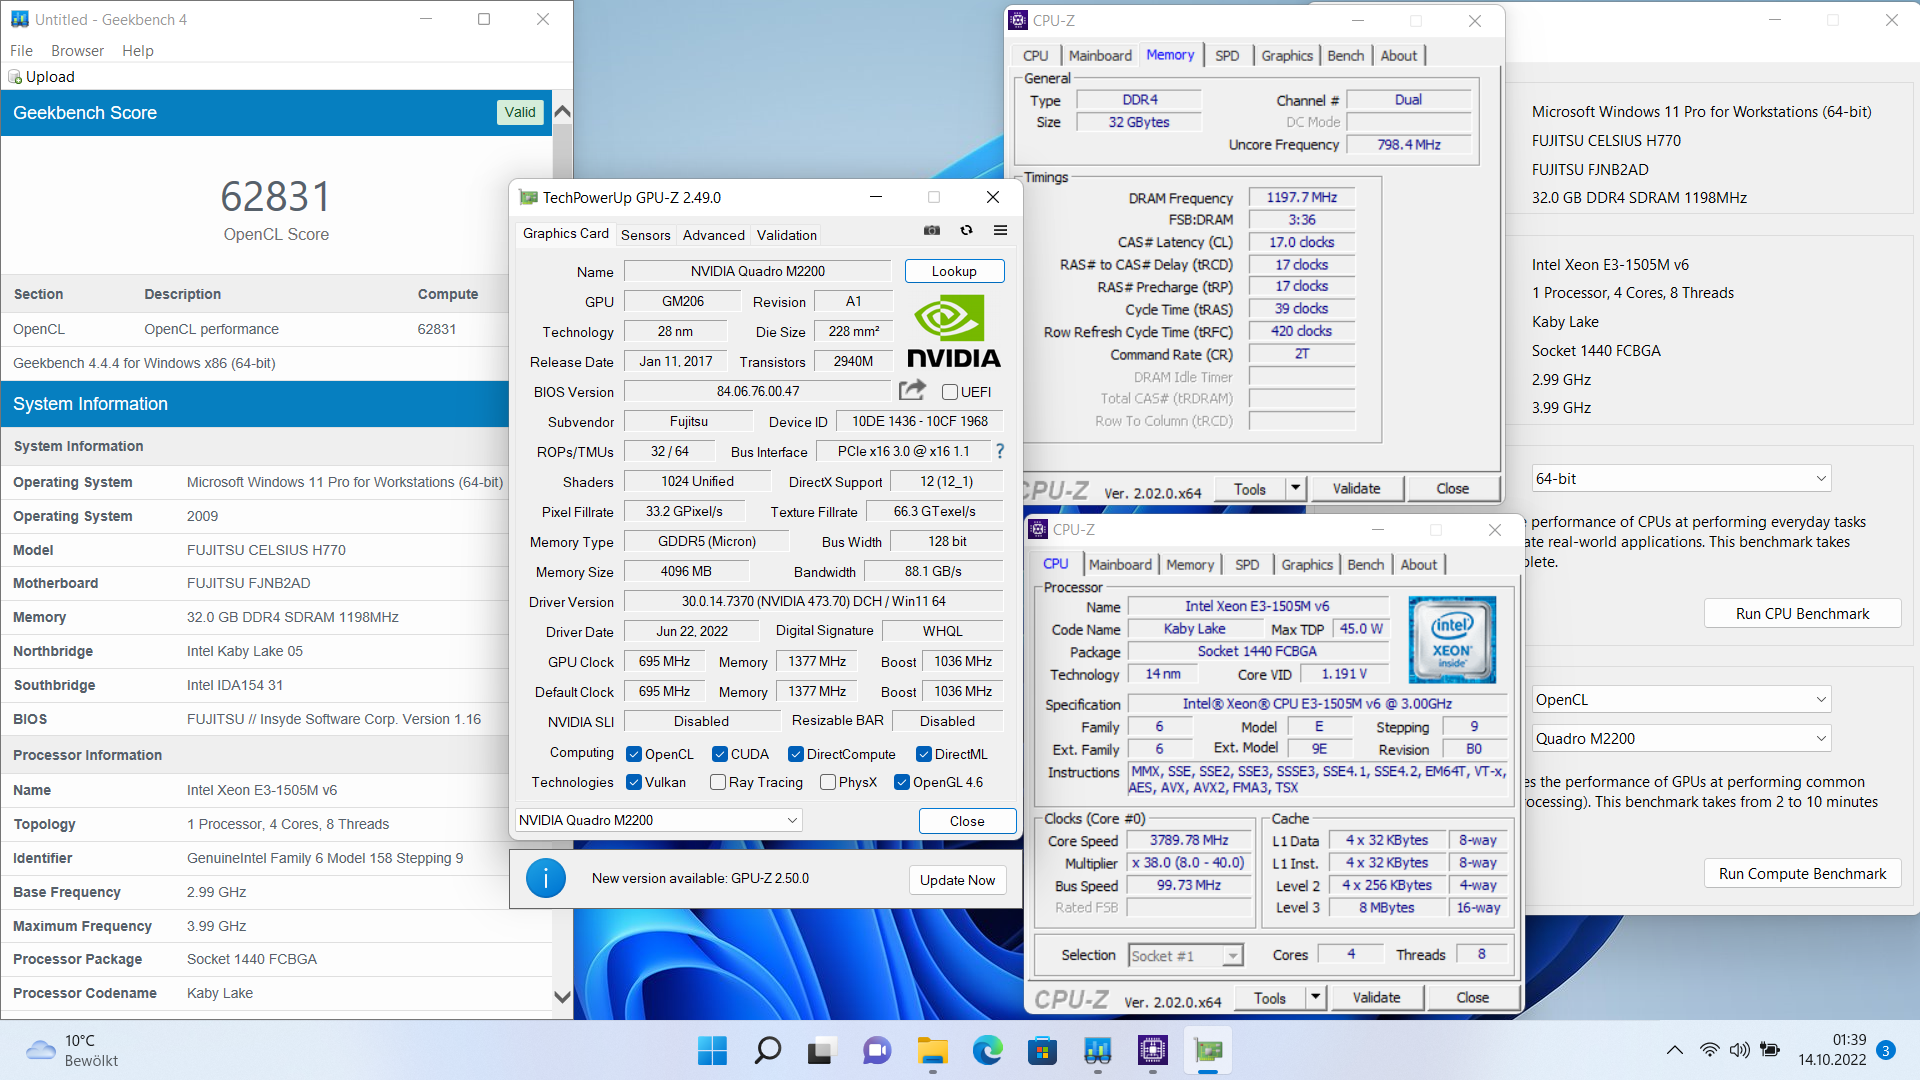The height and width of the screenshot is (1080, 1920).
Task: Open the GPU-Z hamburger menu
Action: click(x=1000, y=230)
